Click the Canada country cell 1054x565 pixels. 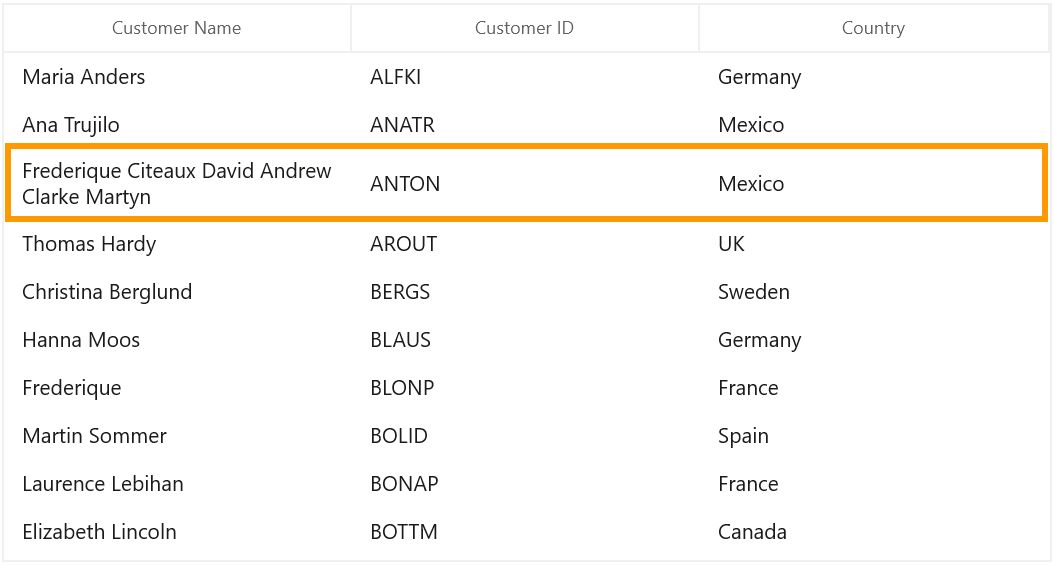874,532
